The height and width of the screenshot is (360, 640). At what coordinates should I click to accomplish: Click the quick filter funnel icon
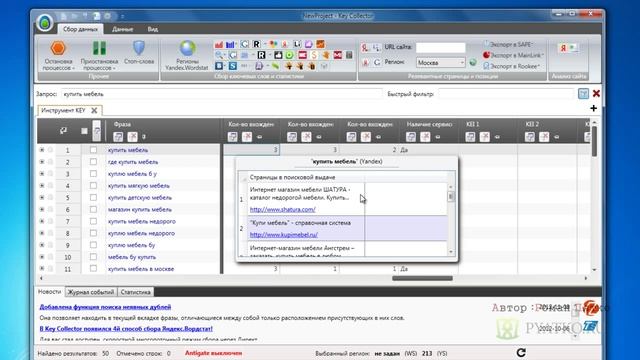pos(583,93)
